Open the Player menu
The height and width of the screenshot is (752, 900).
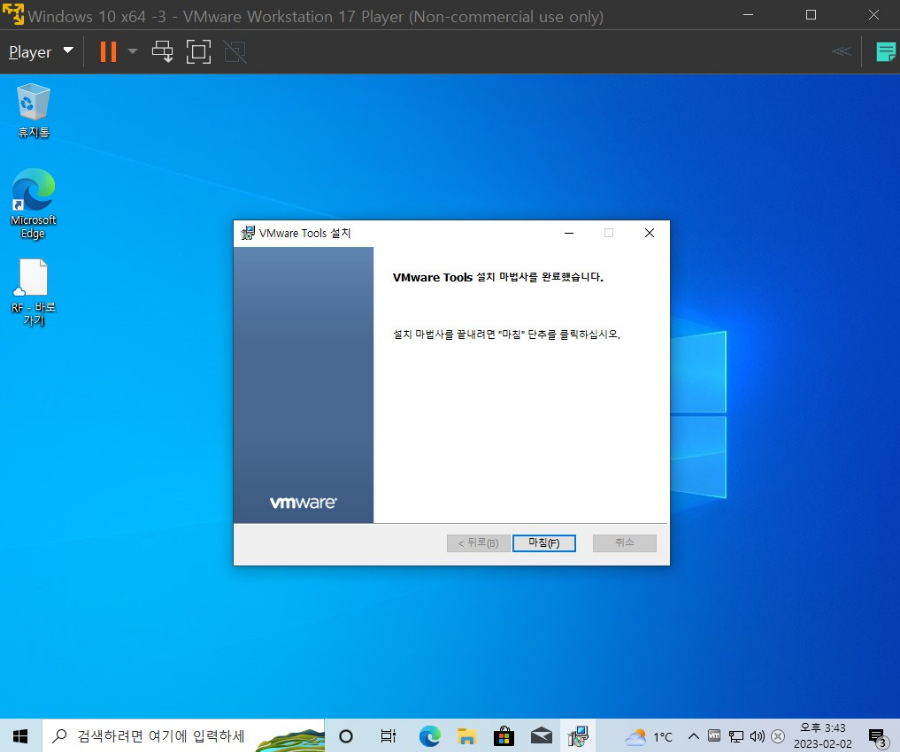[x=41, y=52]
